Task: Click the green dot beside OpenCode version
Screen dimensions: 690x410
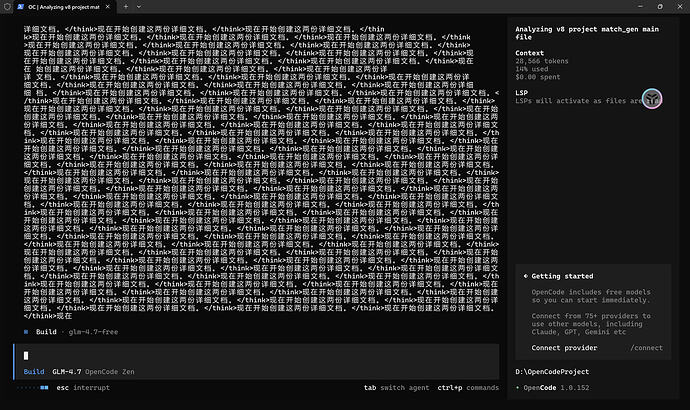Action: point(518,388)
